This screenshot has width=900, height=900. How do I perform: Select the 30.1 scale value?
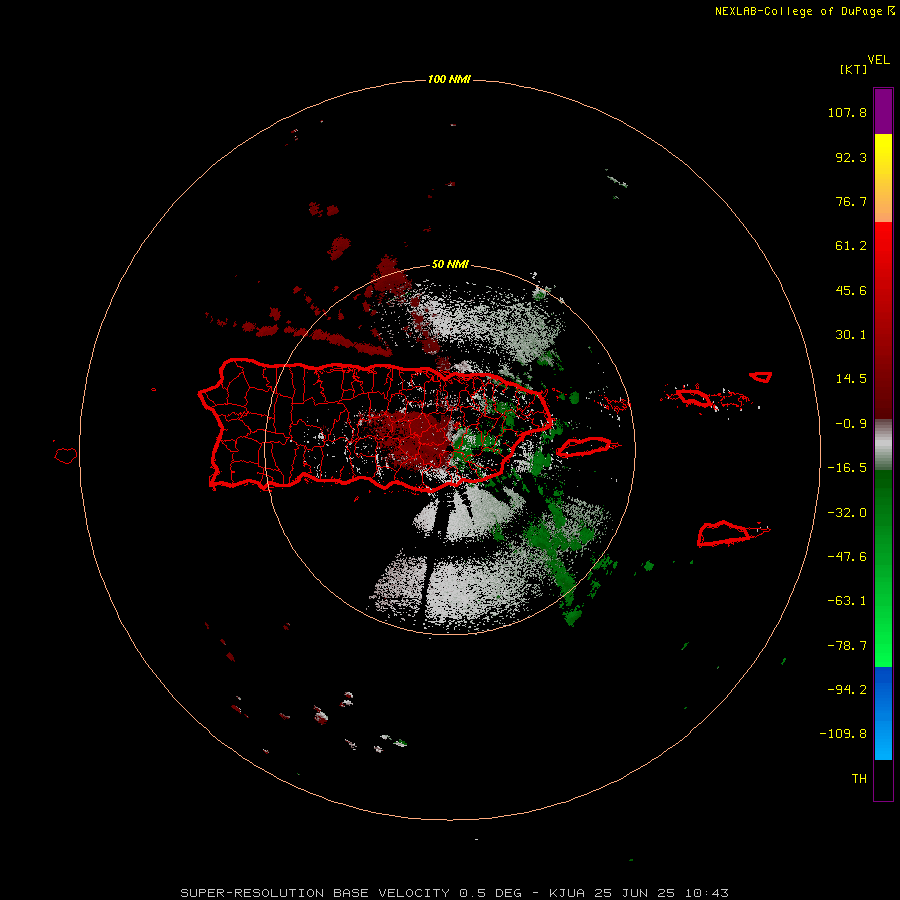click(851, 335)
